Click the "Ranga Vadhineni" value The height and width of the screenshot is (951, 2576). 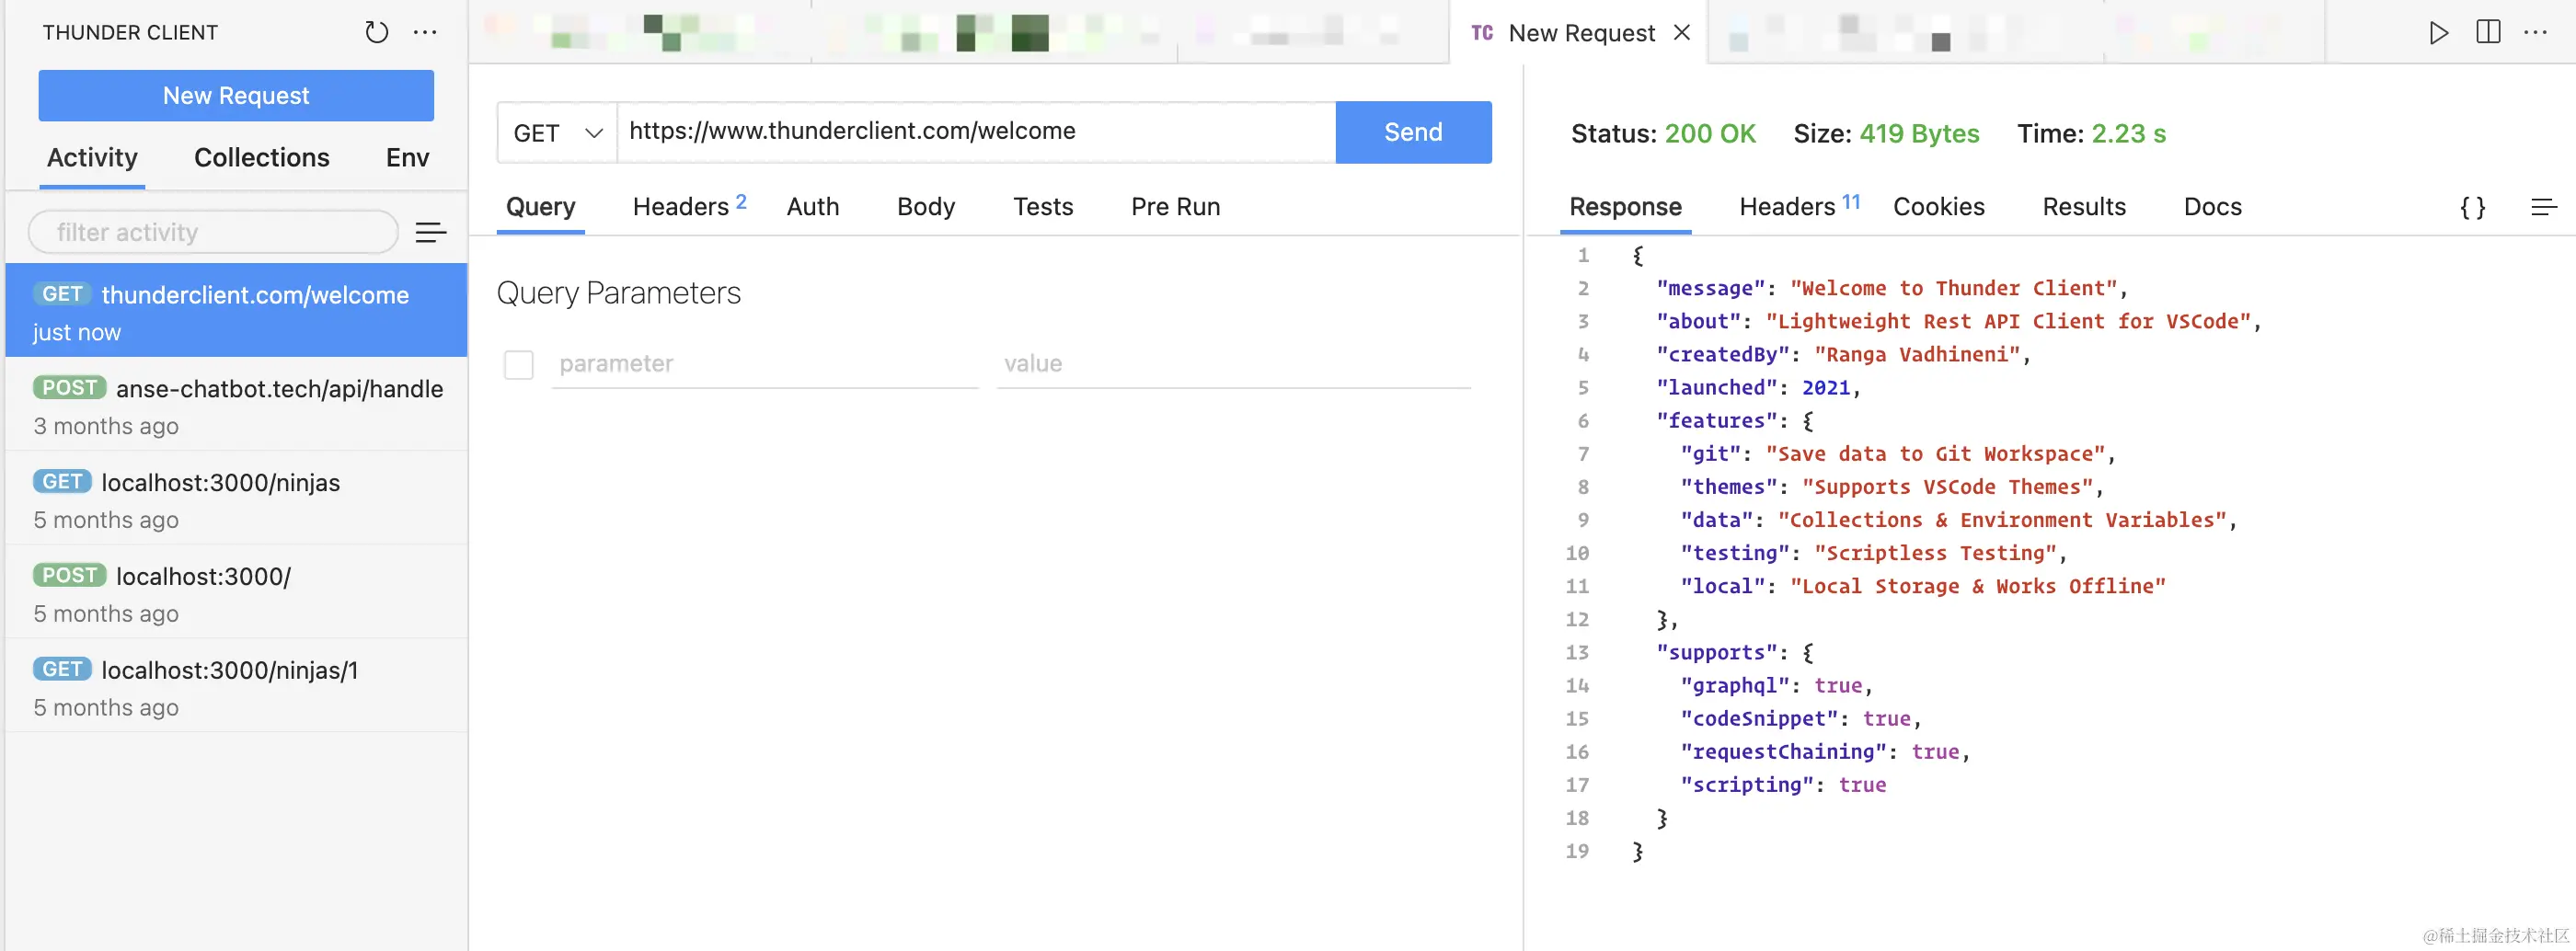pos(1917,354)
